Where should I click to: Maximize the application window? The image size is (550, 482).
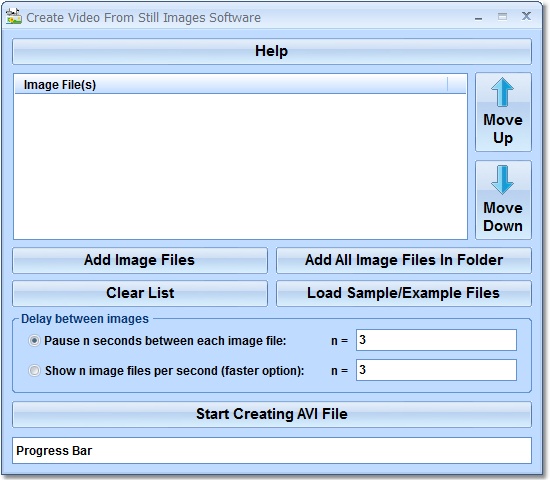(502, 16)
